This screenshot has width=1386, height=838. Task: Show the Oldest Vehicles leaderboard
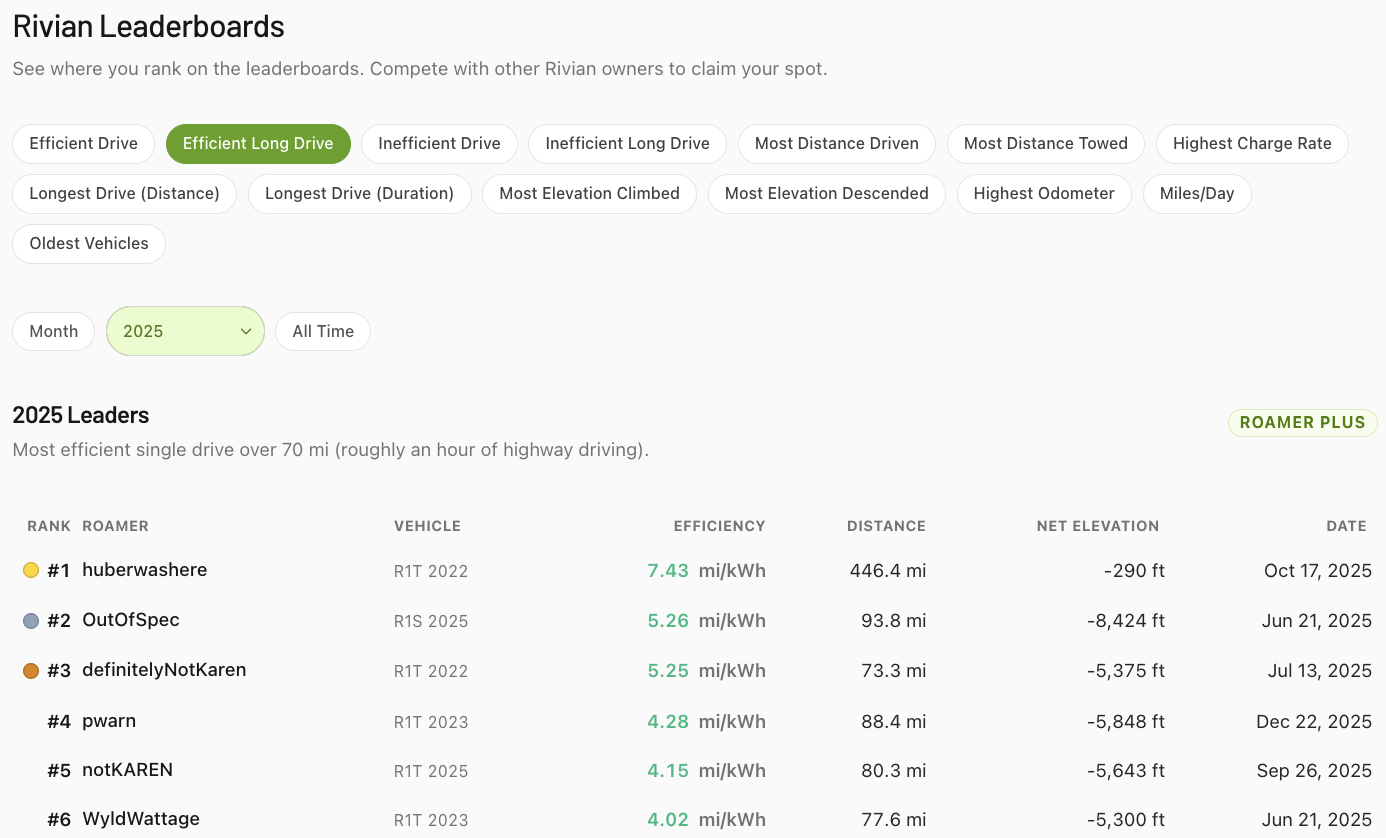pyautogui.click(x=89, y=243)
